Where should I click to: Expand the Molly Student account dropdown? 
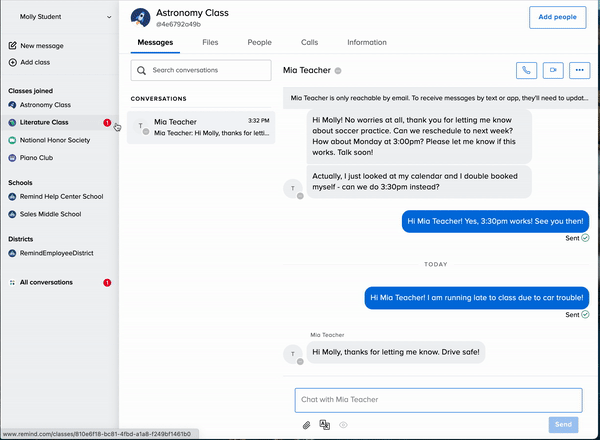click(108, 16)
